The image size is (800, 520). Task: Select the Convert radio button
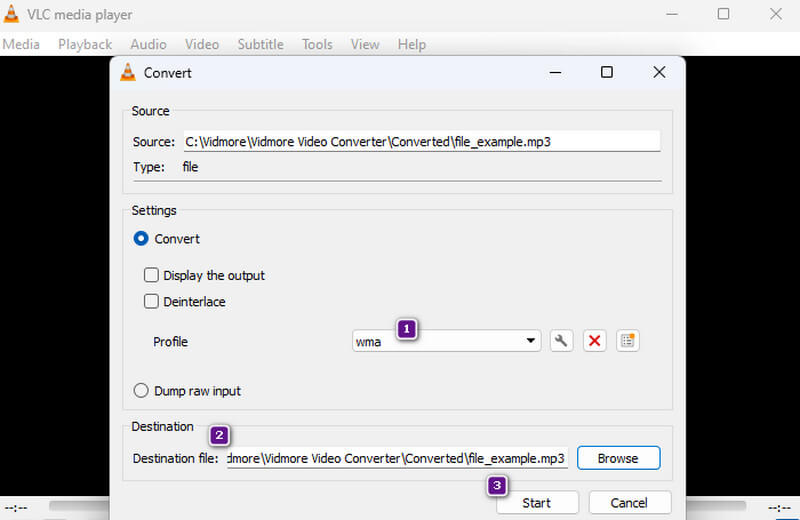141,239
